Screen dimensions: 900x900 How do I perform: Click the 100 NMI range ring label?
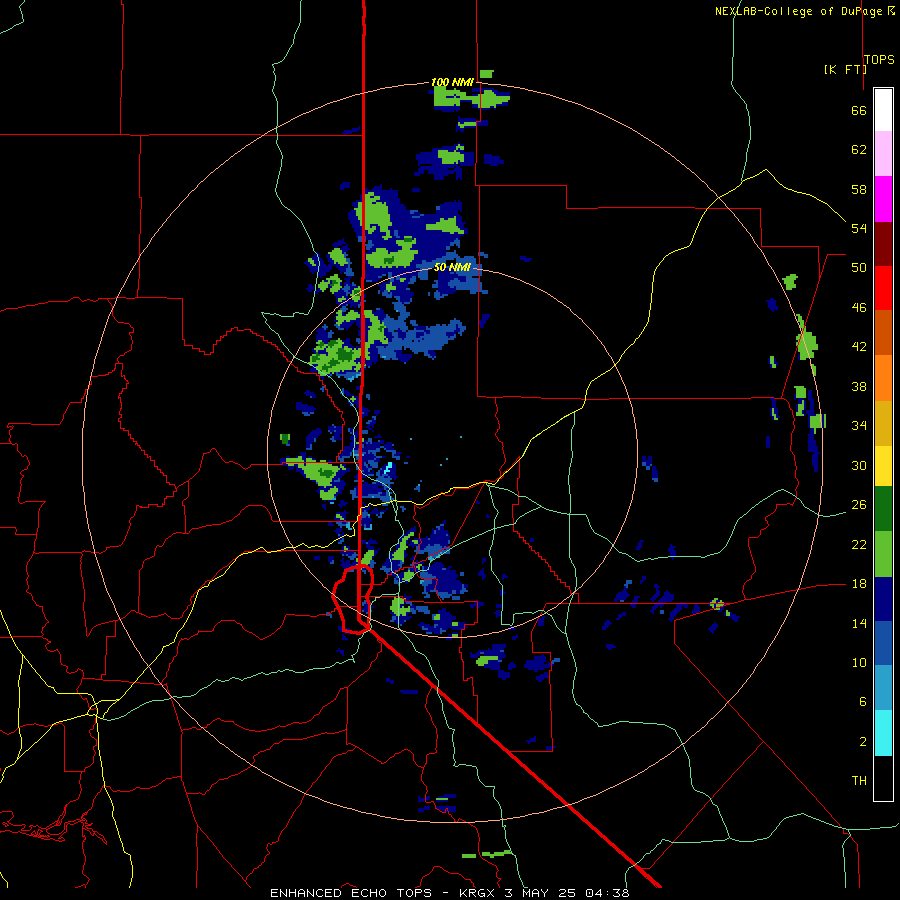(x=452, y=83)
